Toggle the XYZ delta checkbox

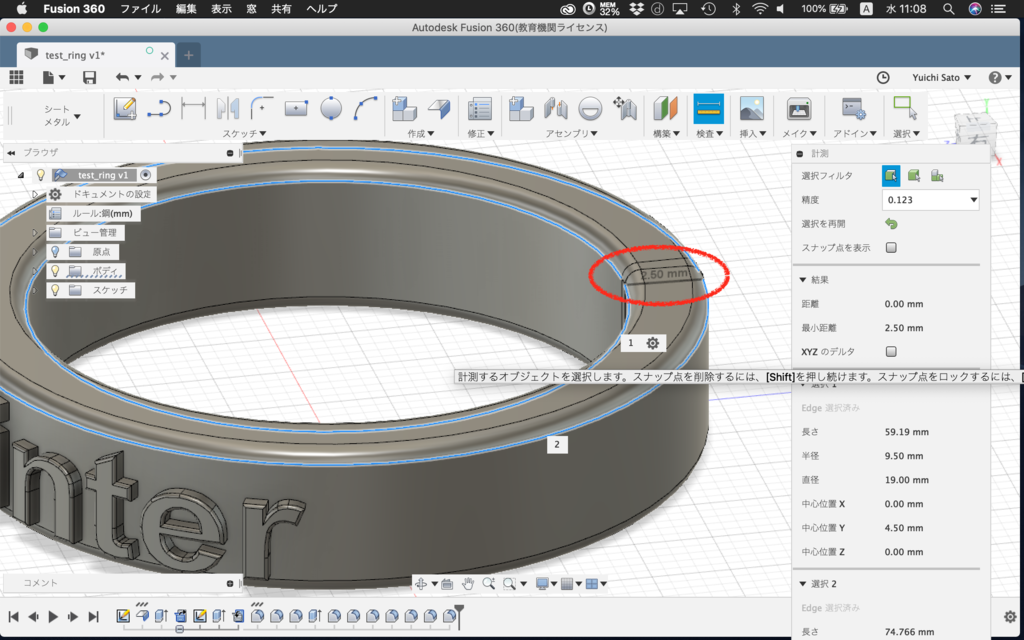click(x=891, y=351)
